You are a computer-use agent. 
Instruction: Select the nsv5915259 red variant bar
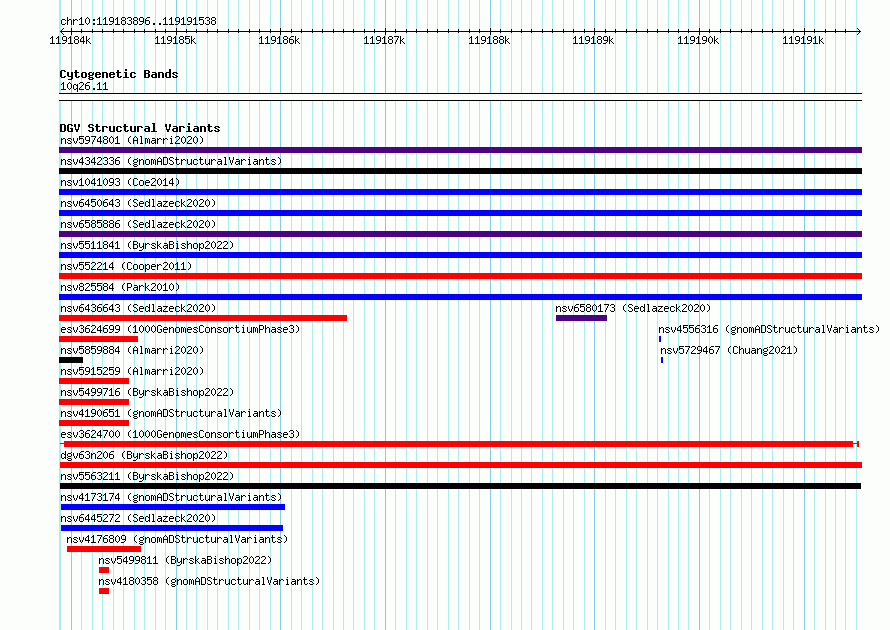[x=94, y=381]
